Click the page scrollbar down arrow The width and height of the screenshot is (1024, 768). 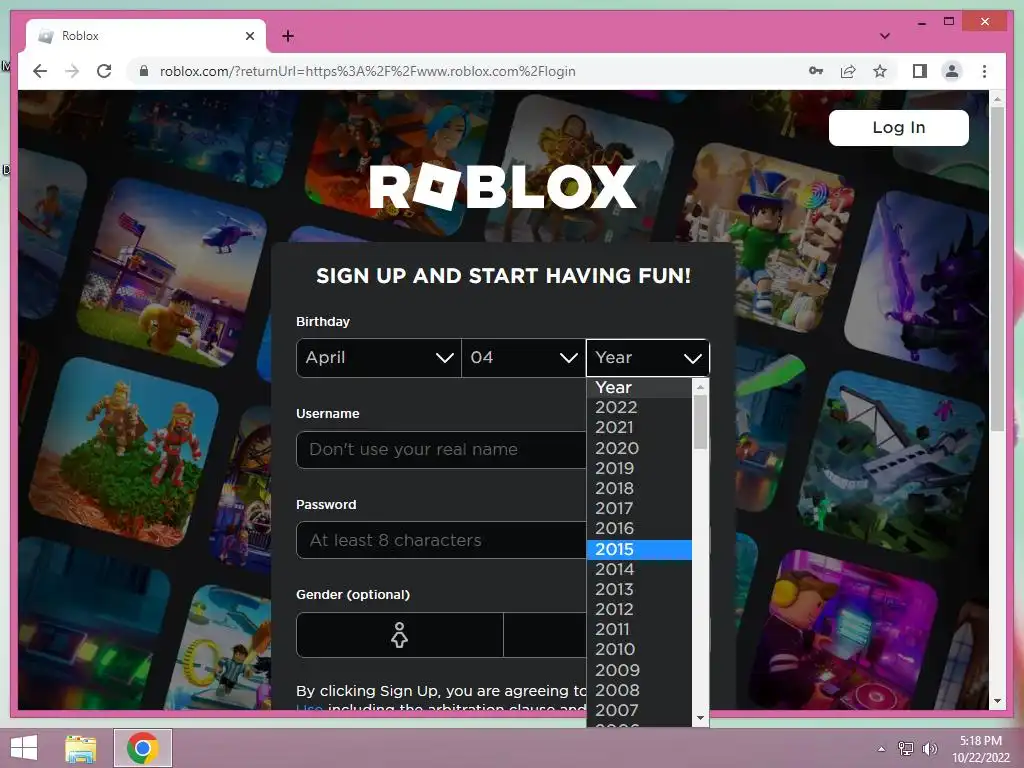pos(997,701)
